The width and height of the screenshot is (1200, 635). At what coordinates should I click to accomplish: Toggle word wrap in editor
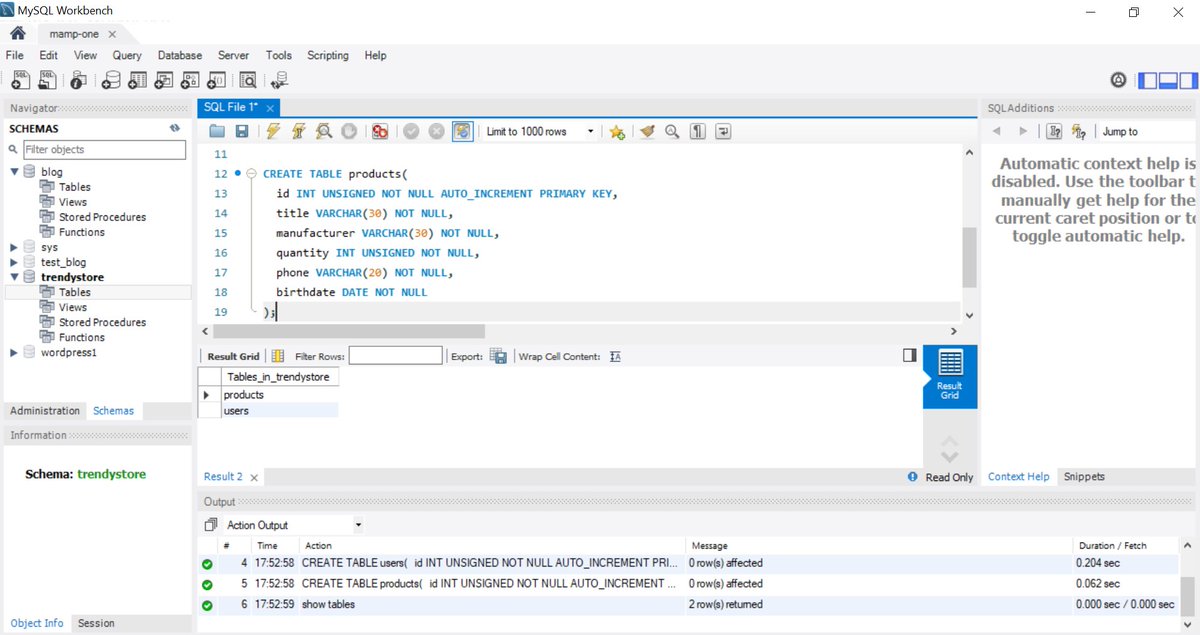(x=723, y=131)
